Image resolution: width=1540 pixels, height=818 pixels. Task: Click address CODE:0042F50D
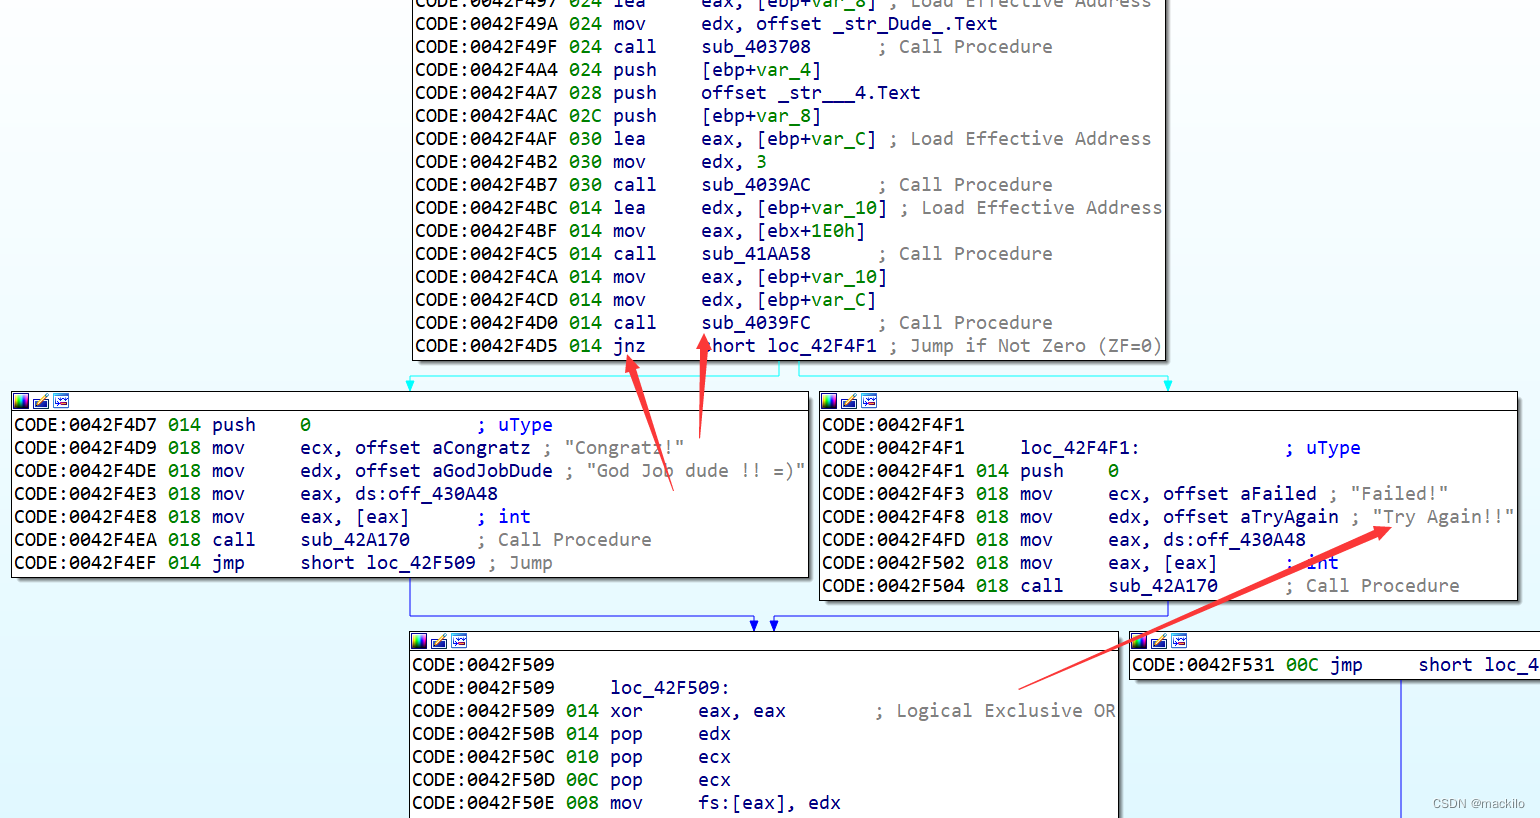[x=483, y=780]
